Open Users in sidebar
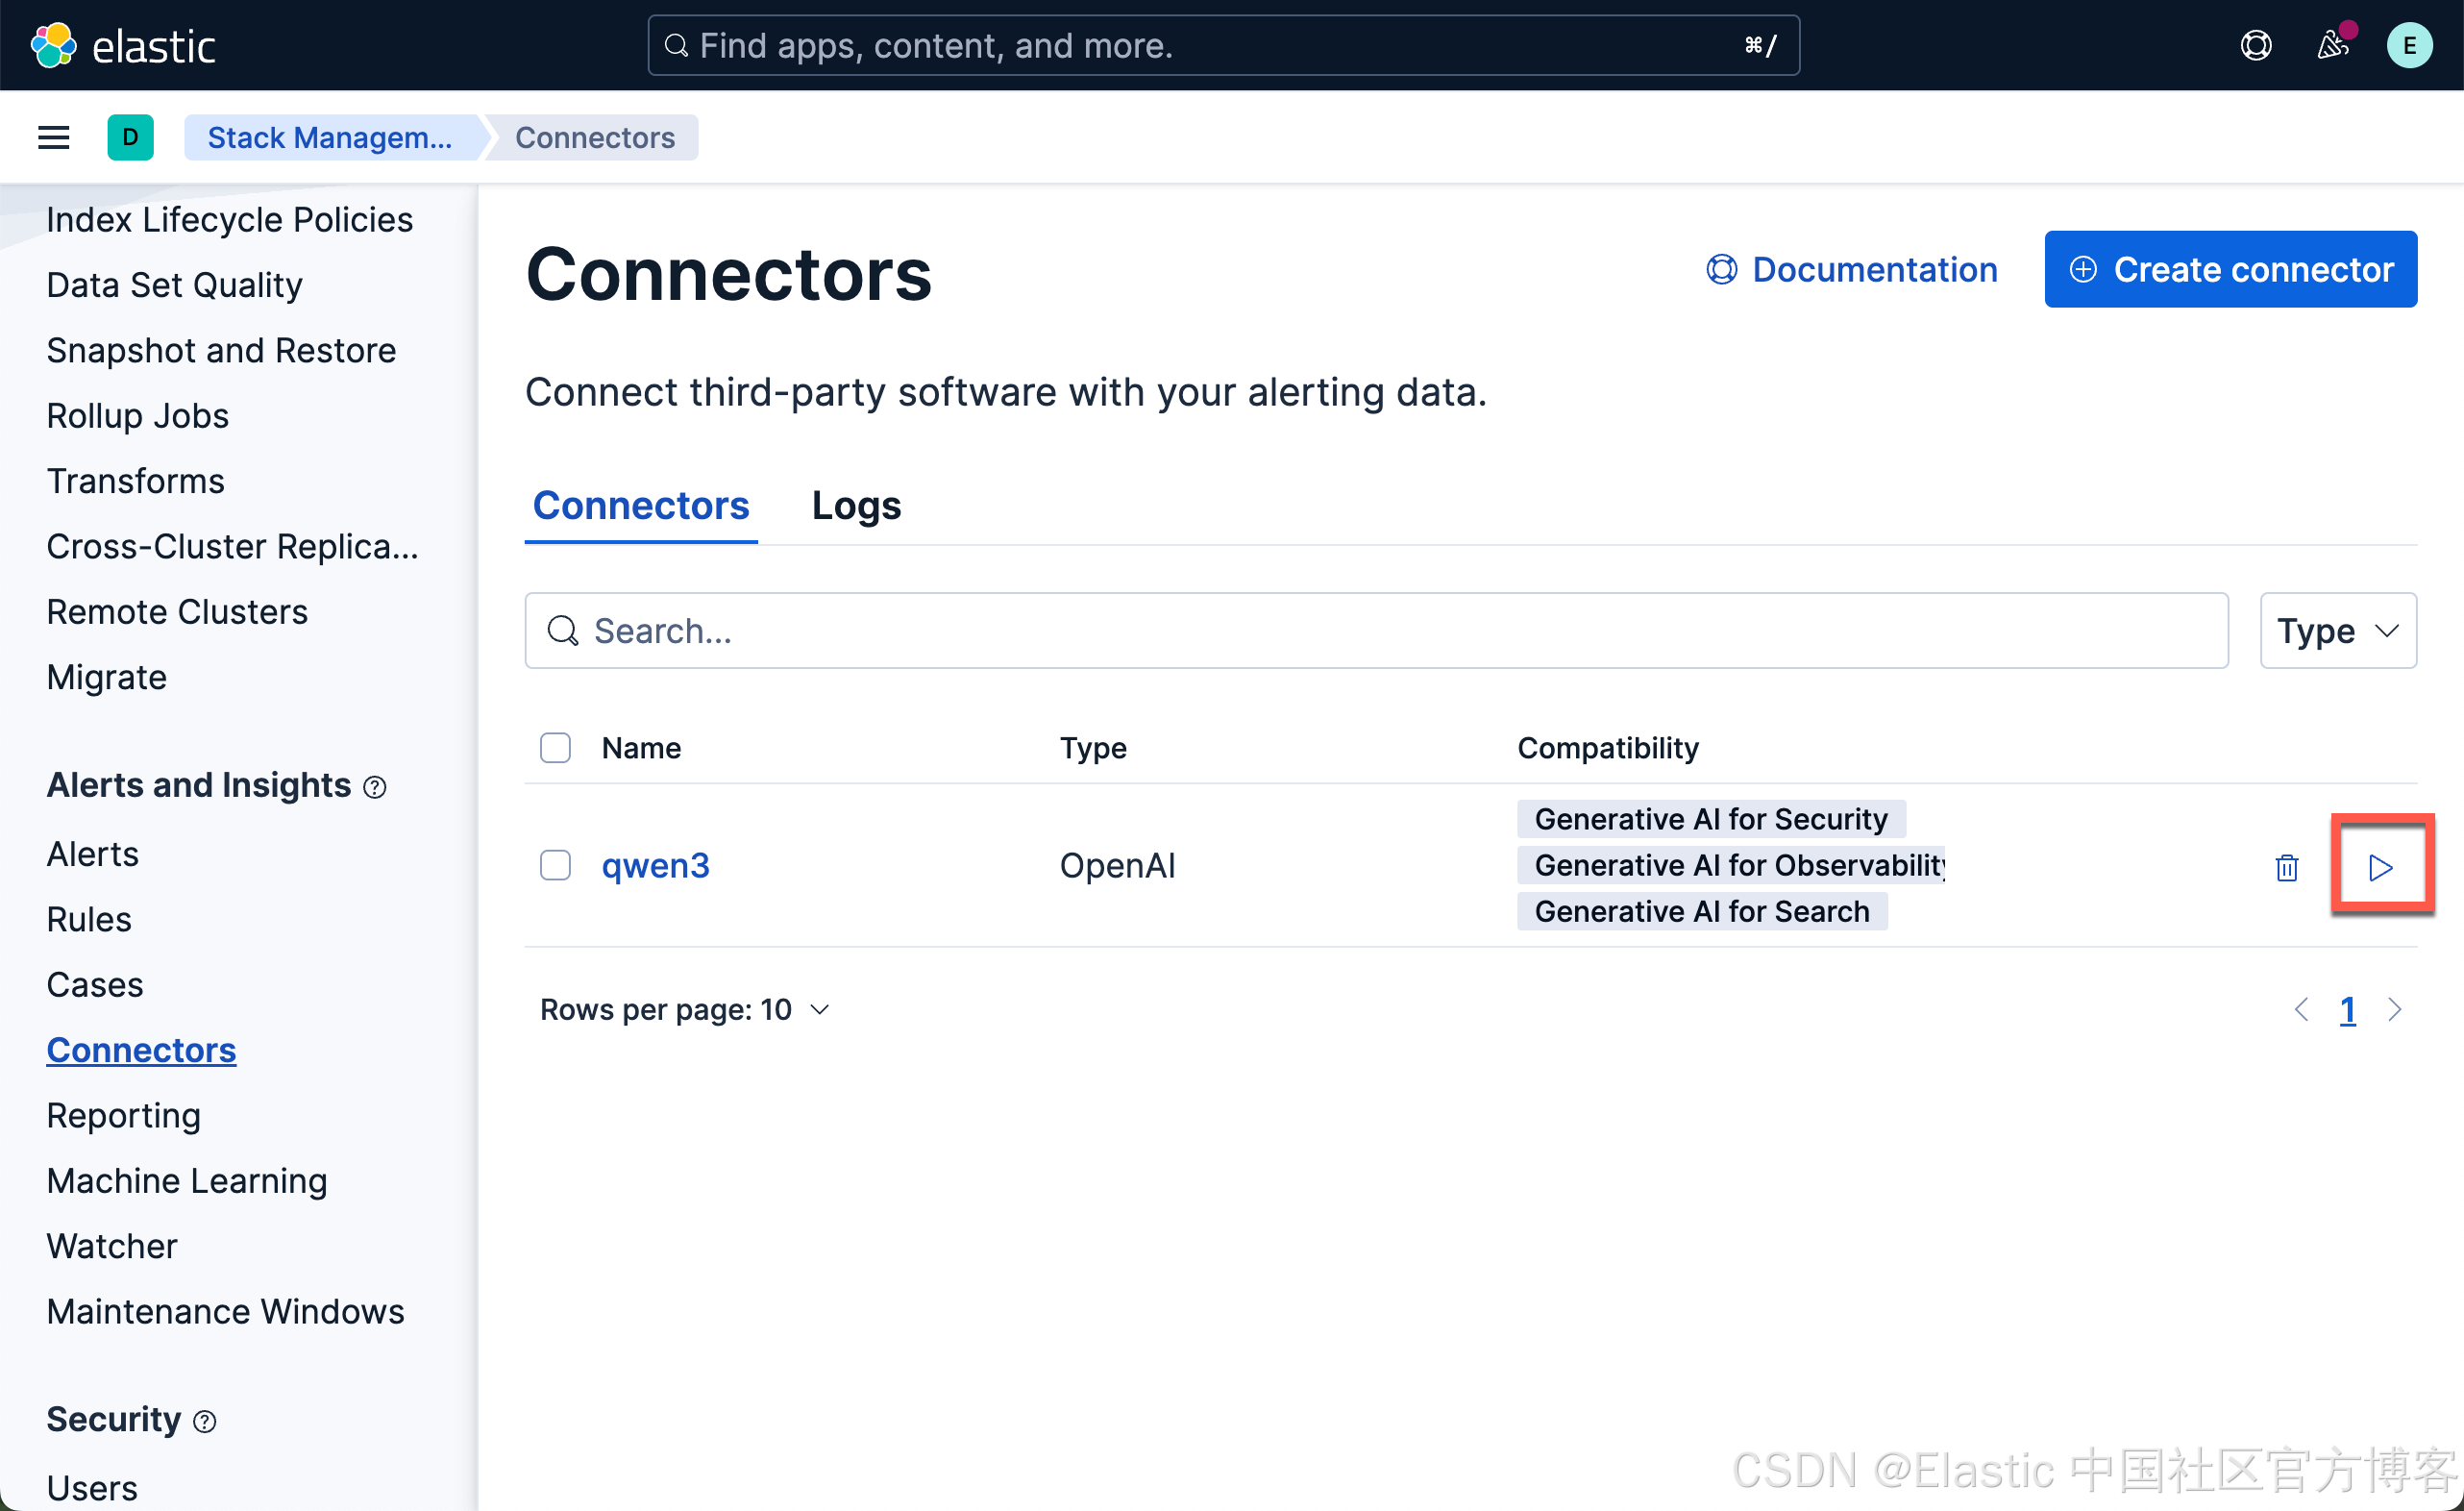This screenshot has width=2464, height=1511. point(92,1488)
